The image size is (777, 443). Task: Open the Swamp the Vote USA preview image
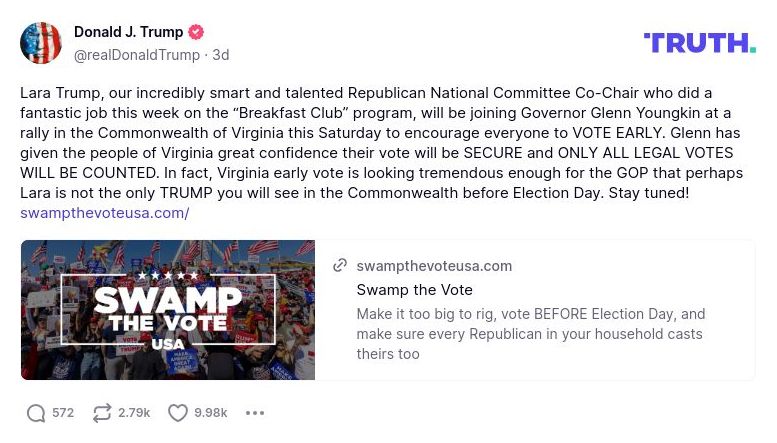pos(168,310)
